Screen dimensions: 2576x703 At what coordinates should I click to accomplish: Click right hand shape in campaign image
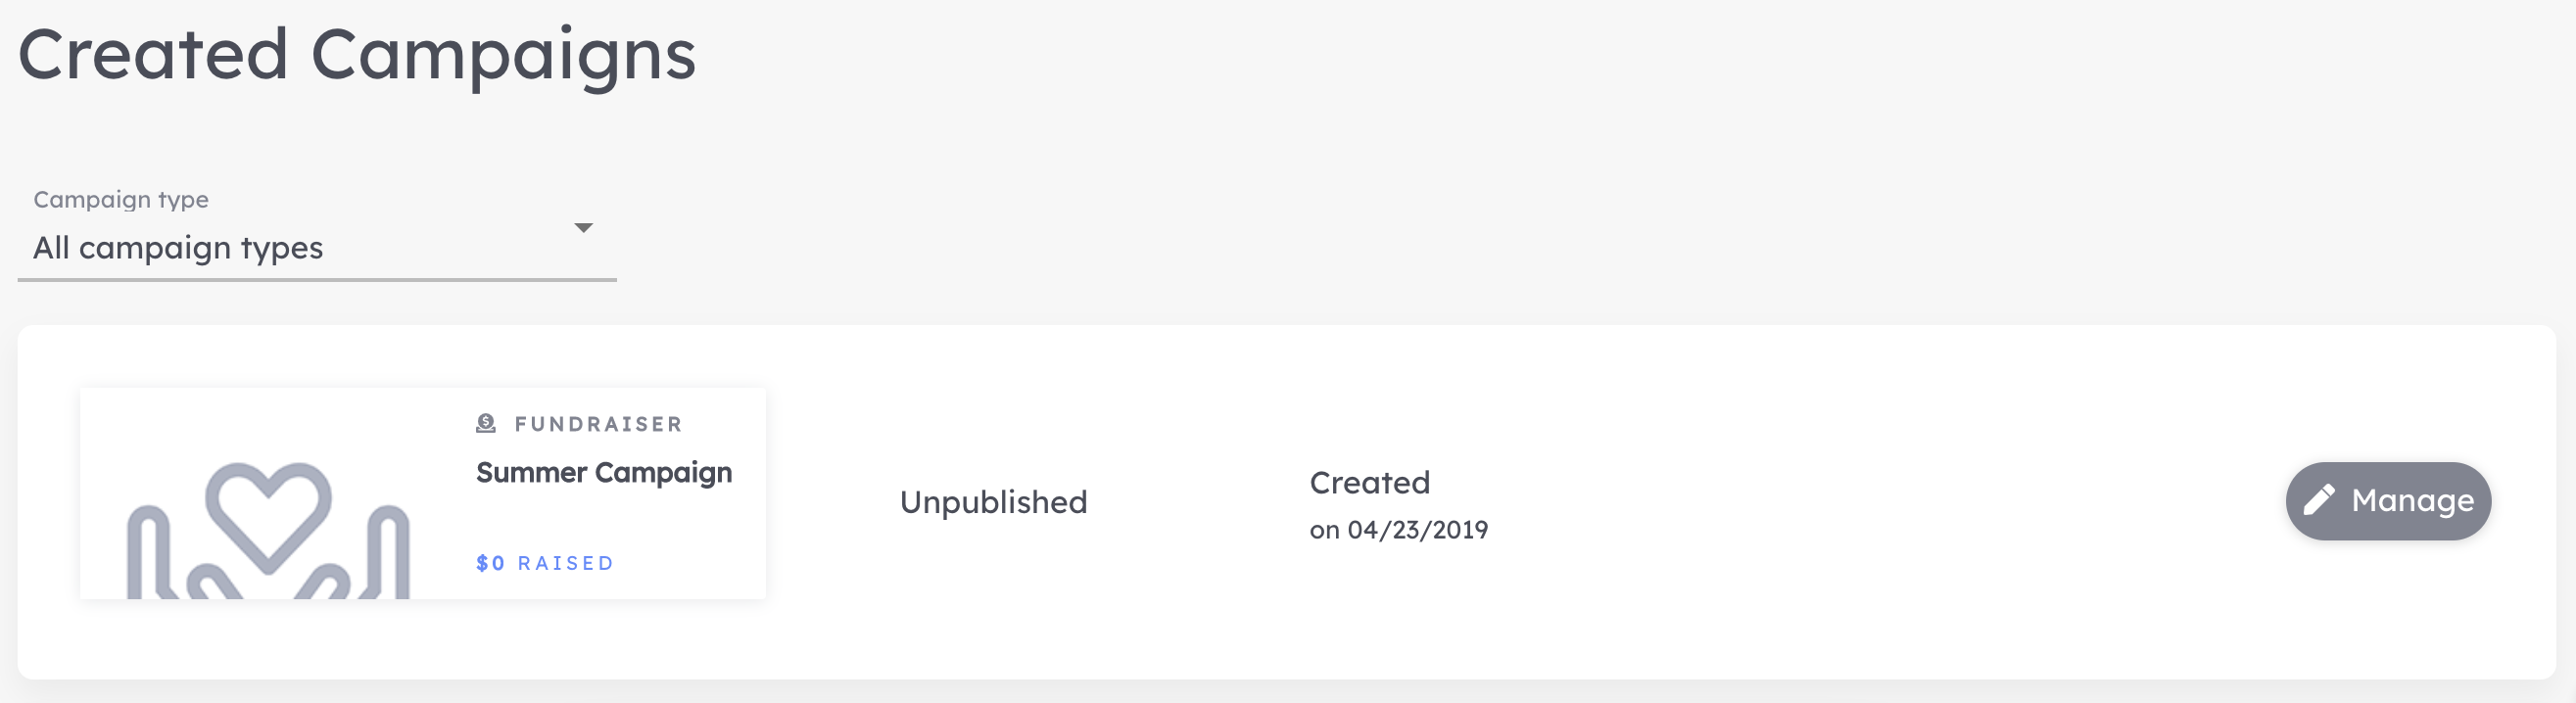pyautogui.click(x=384, y=553)
